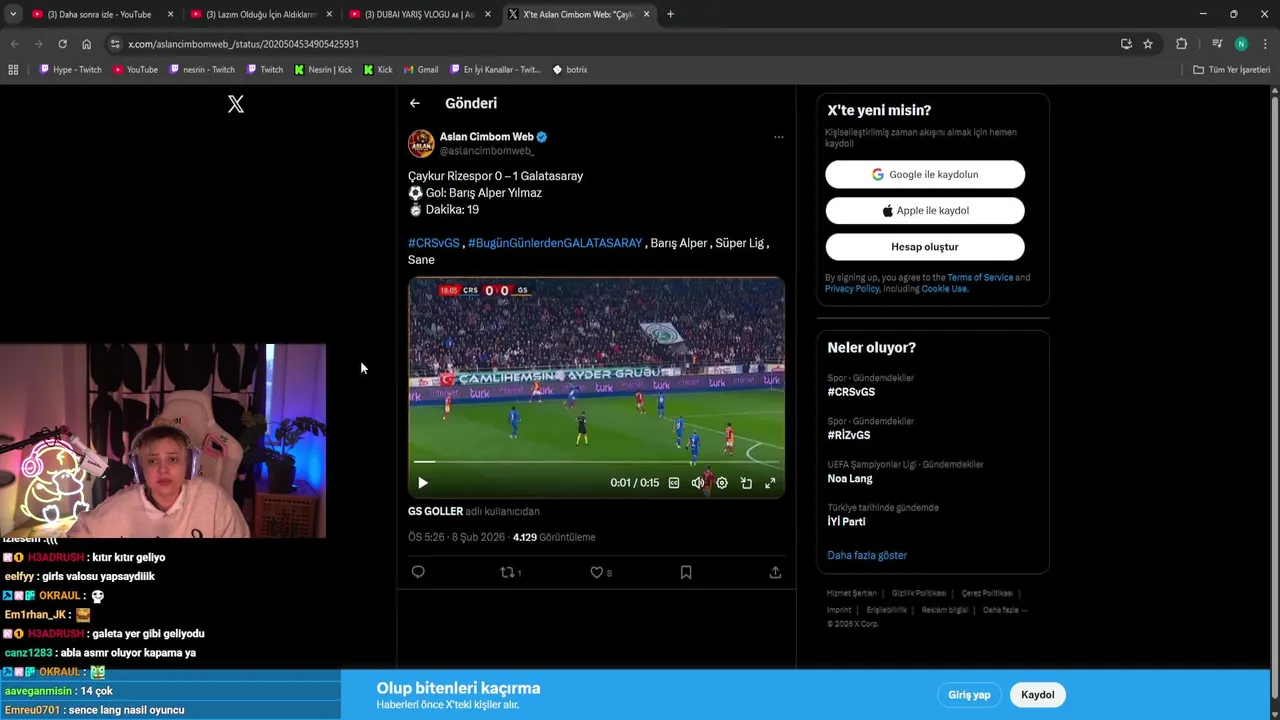
Task: Expand footer Daha fazla menu
Action: [1004, 610]
